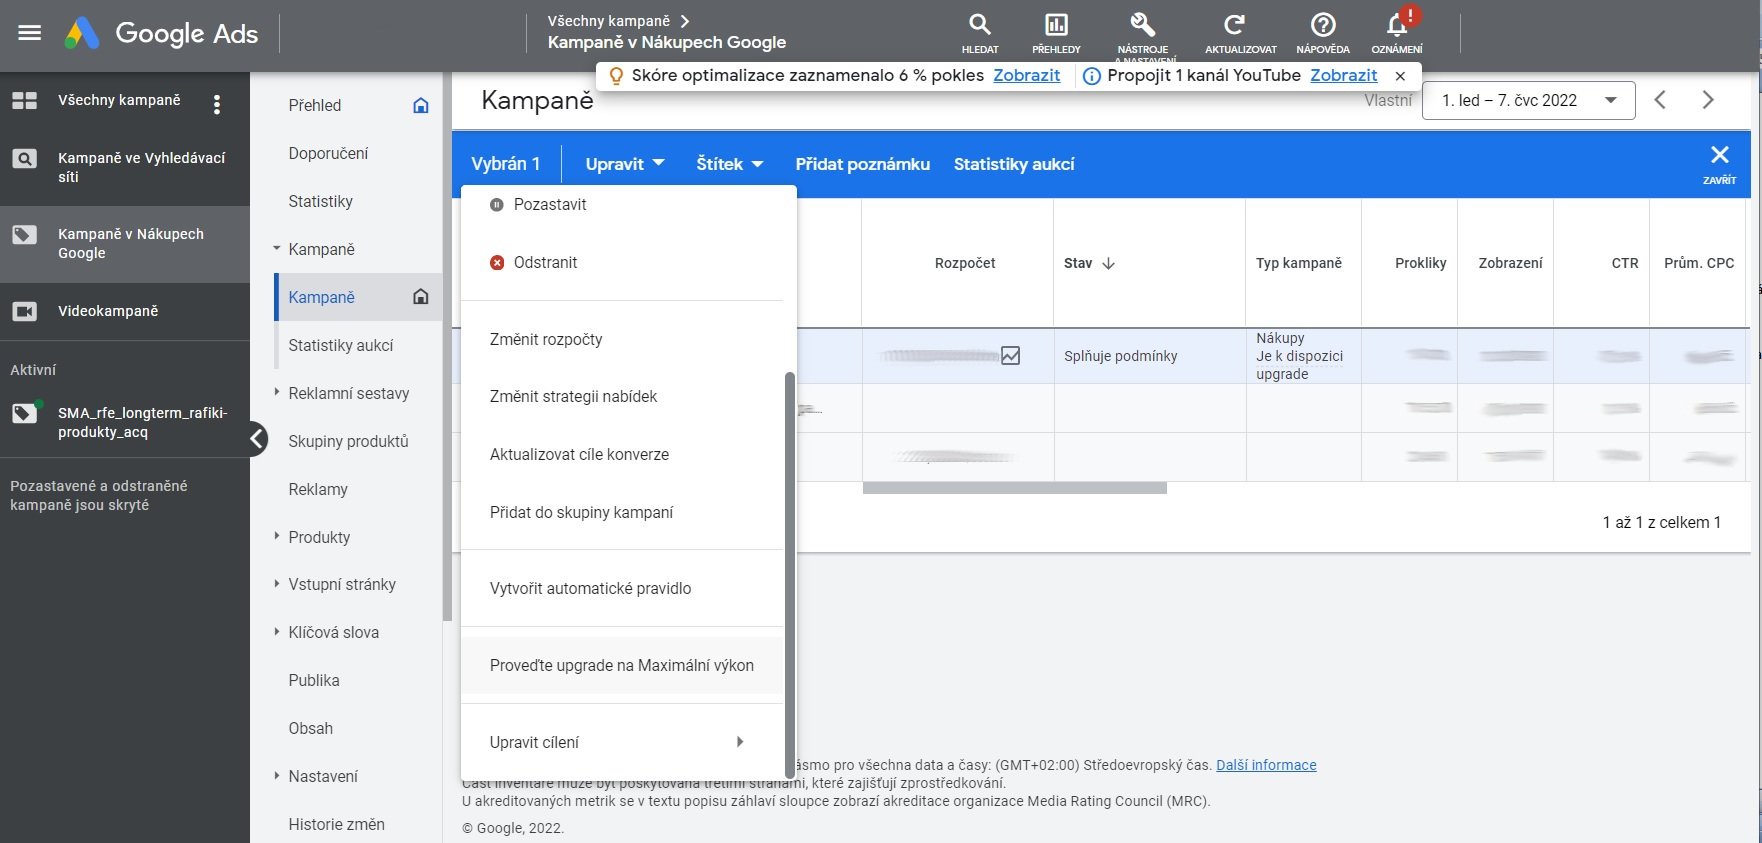Screen dimensions: 1762x843
Task: Select Proveďte upgrade na Maximální výkon
Action: (x=622, y=665)
